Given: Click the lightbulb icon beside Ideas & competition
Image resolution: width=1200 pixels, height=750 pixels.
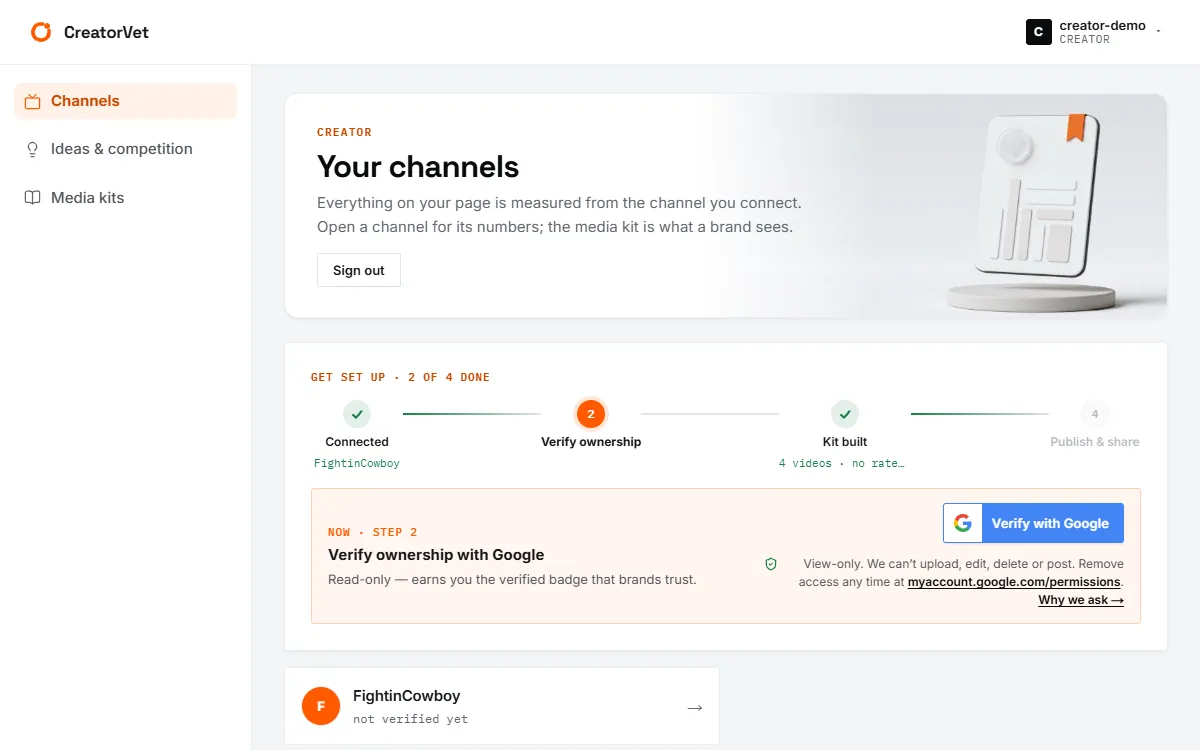Looking at the screenshot, I should (x=32, y=149).
